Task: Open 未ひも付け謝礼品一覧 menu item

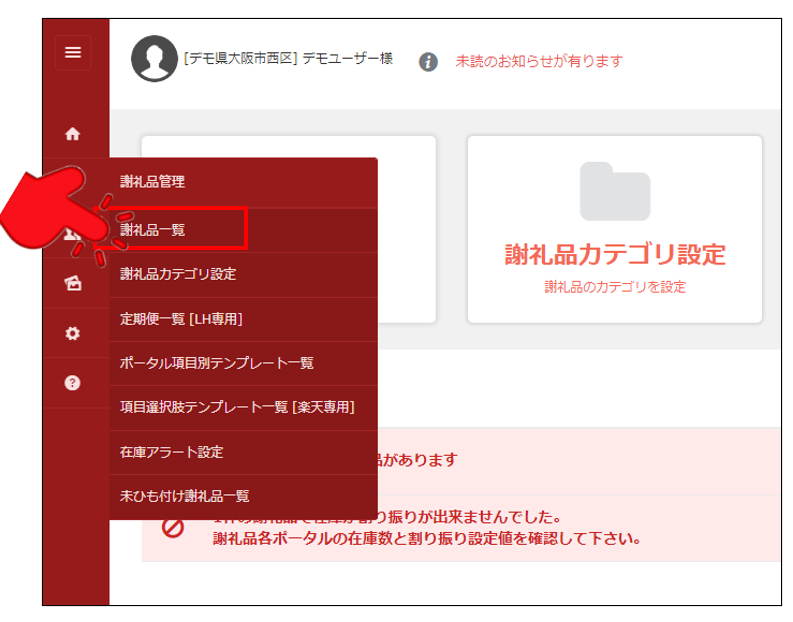Action: point(185,496)
